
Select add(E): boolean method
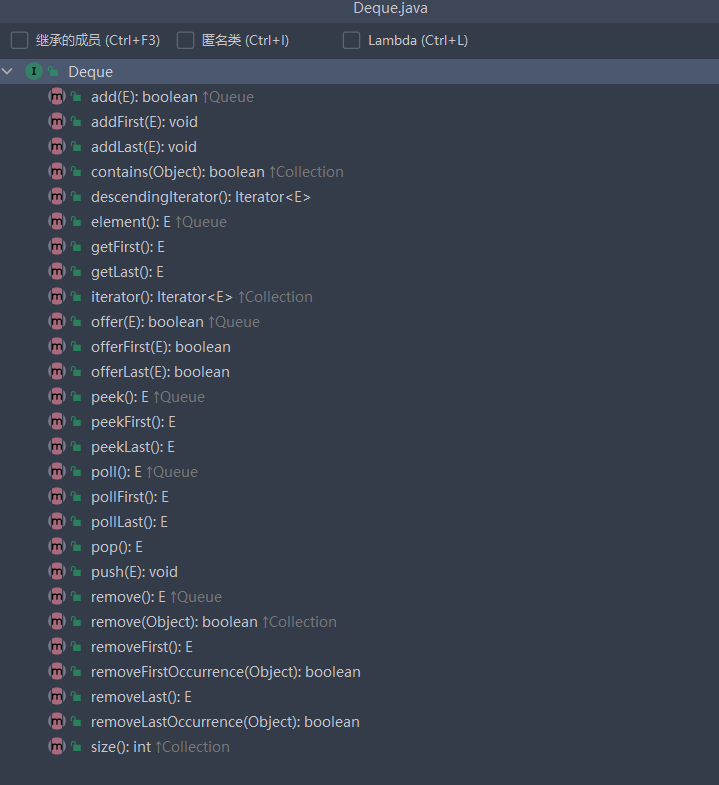143,97
